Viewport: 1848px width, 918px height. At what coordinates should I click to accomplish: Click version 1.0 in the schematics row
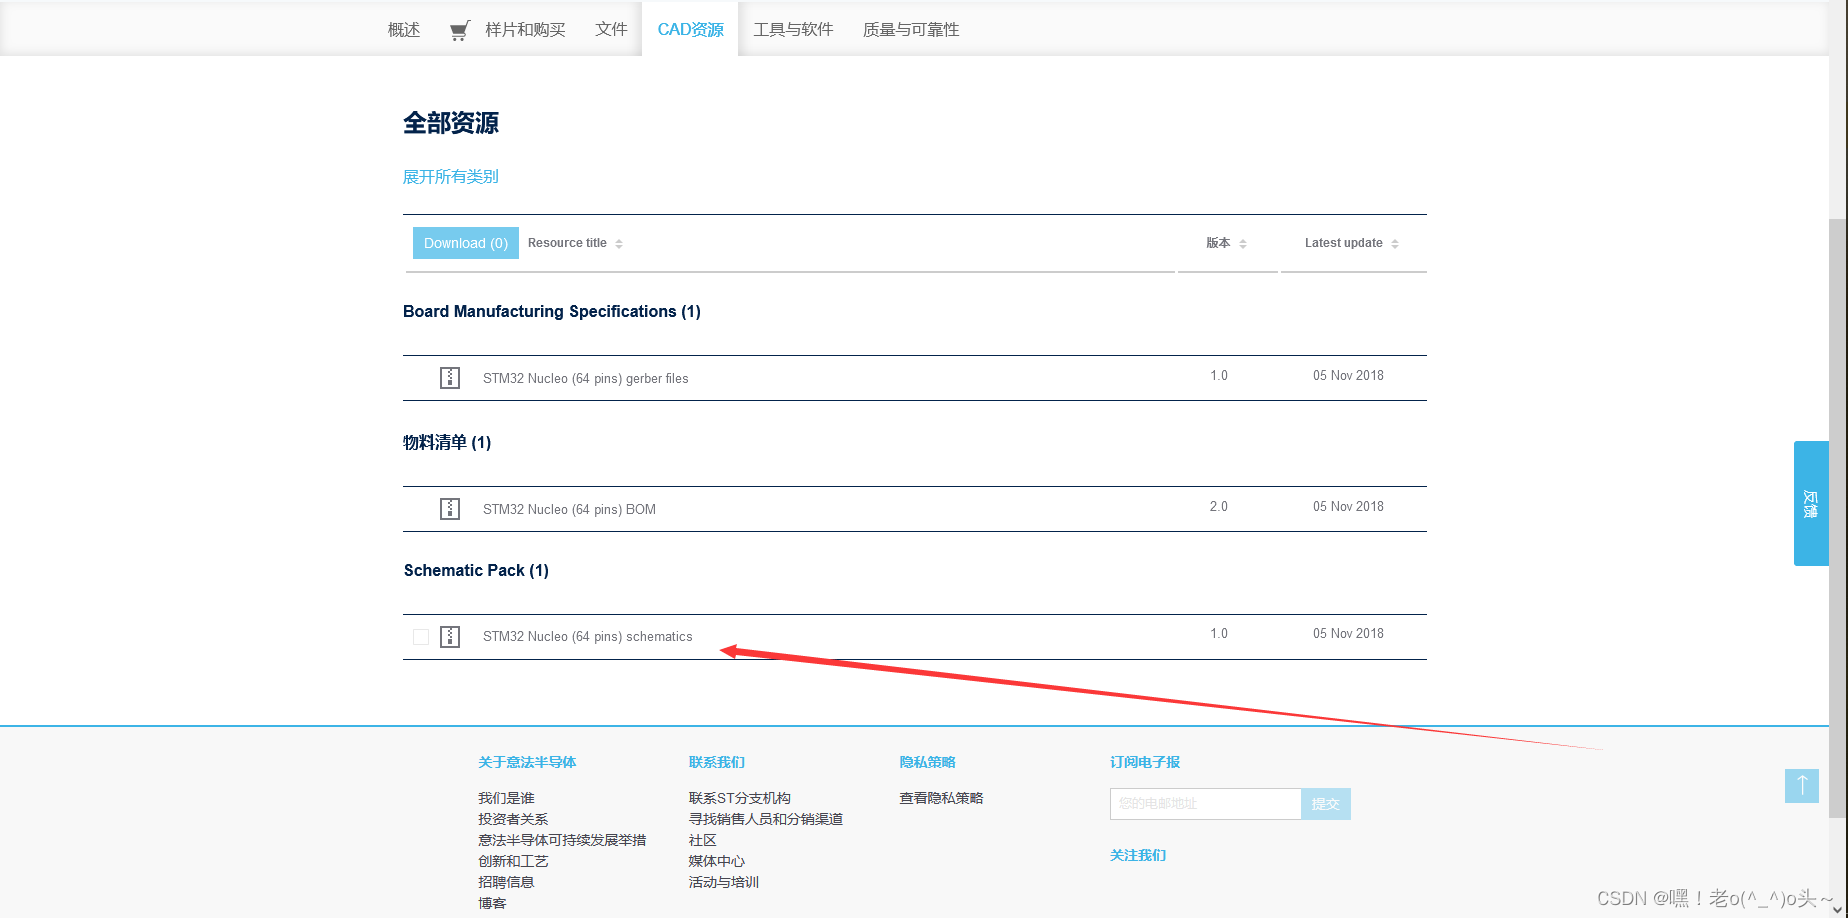1219,634
